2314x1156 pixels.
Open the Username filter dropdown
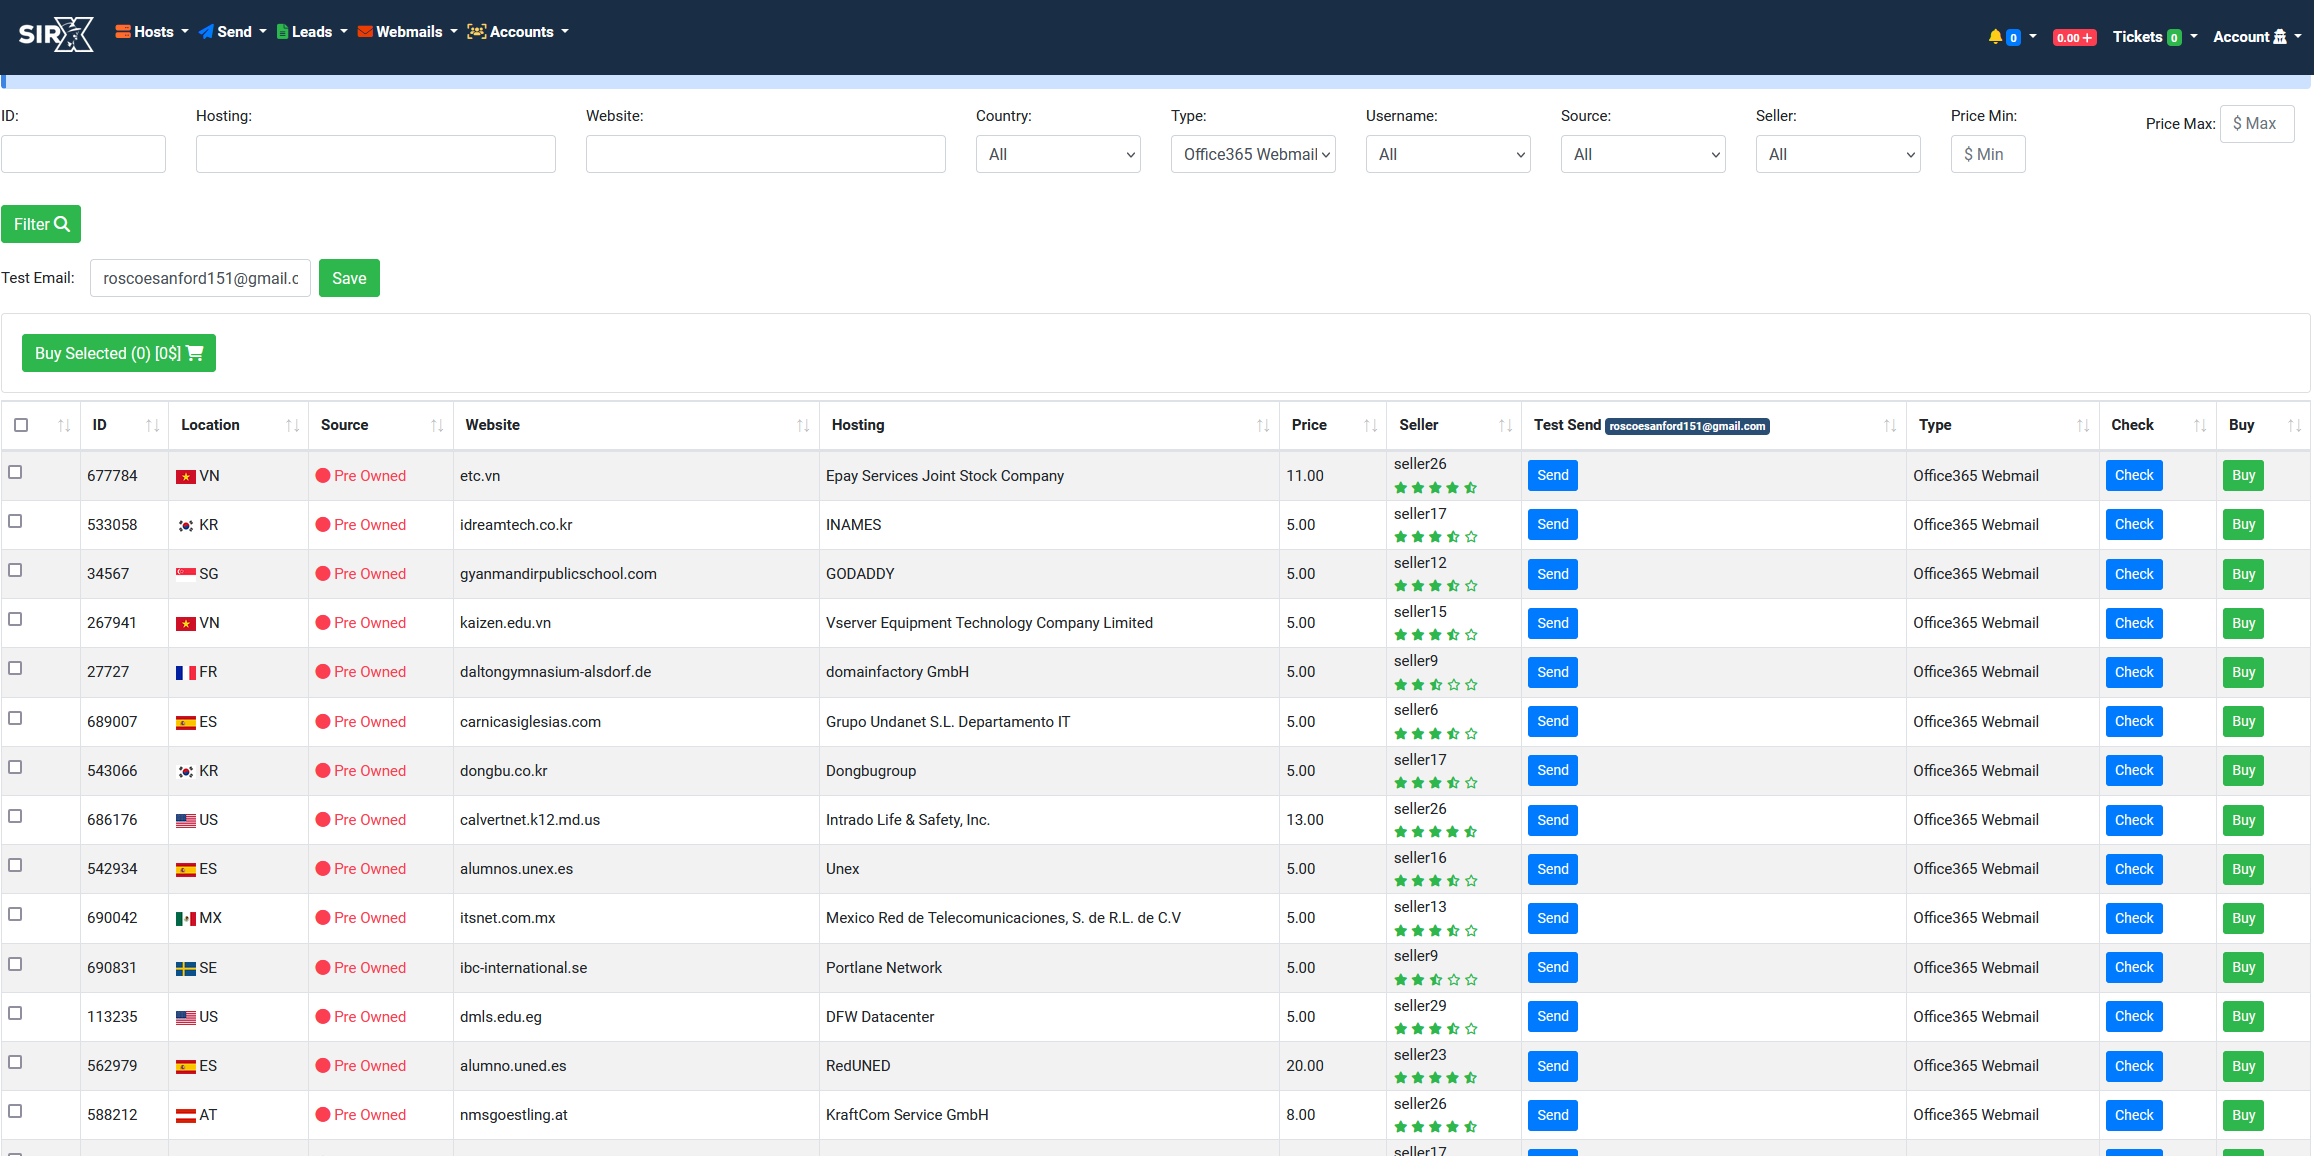[1448, 154]
